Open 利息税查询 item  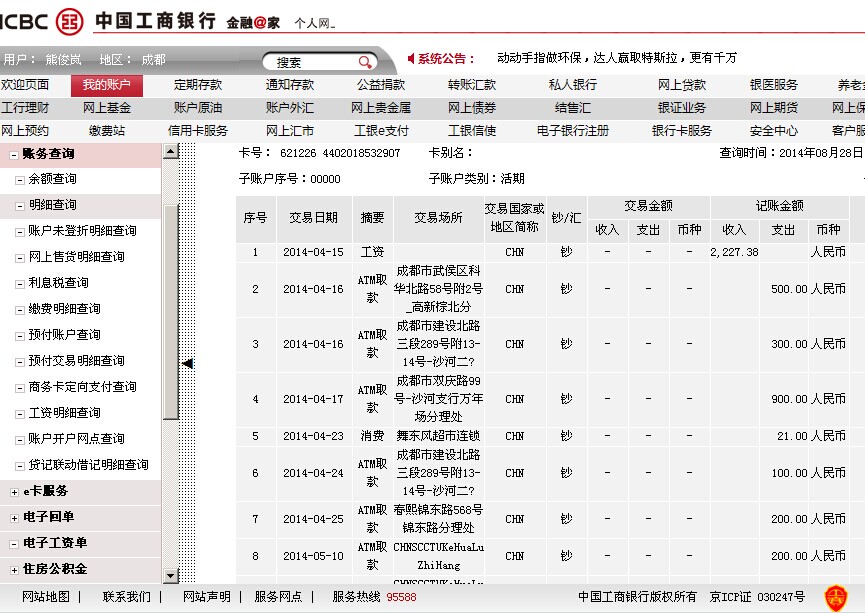[x=58, y=282]
